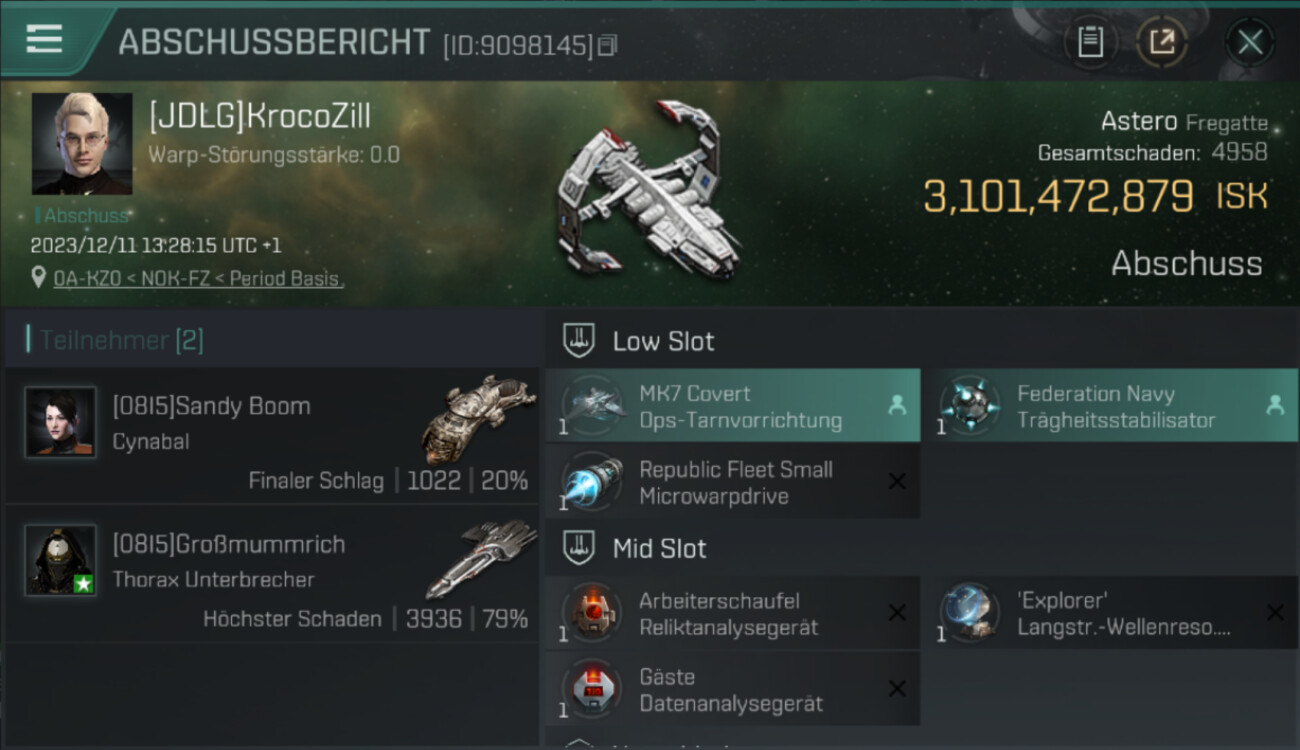Close the Abschussbericht window

coord(1250,42)
